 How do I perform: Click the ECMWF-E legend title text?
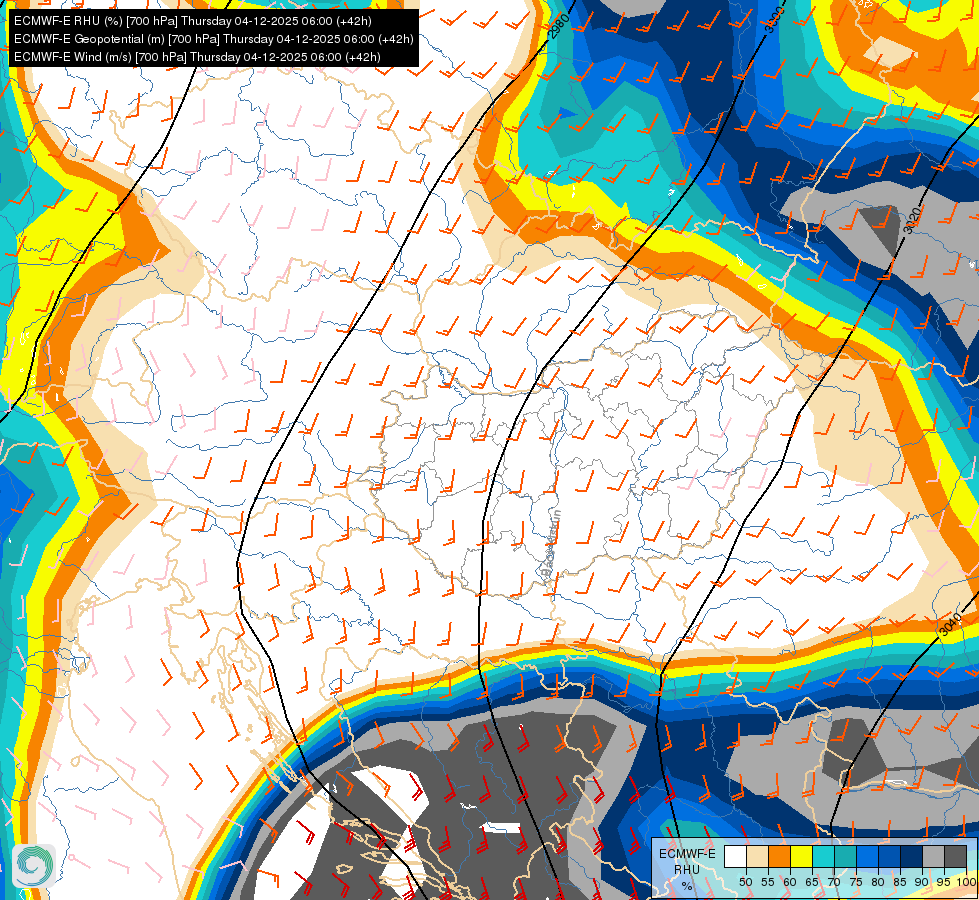pyautogui.click(x=687, y=854)
